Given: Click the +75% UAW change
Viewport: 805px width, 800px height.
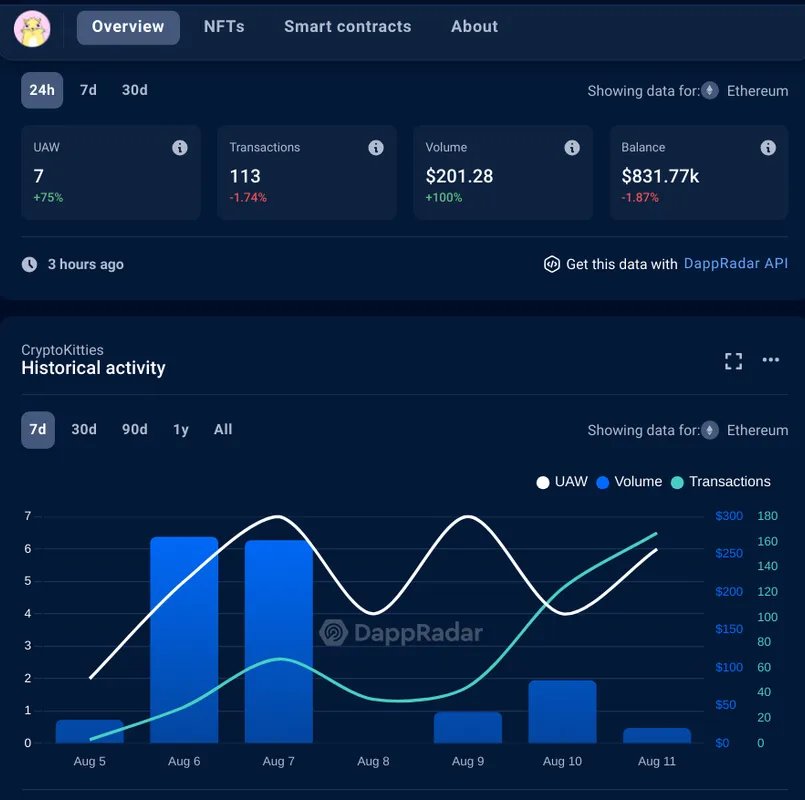Looking at the screenshot, I should pyautogui.click(x=48, y=198).
